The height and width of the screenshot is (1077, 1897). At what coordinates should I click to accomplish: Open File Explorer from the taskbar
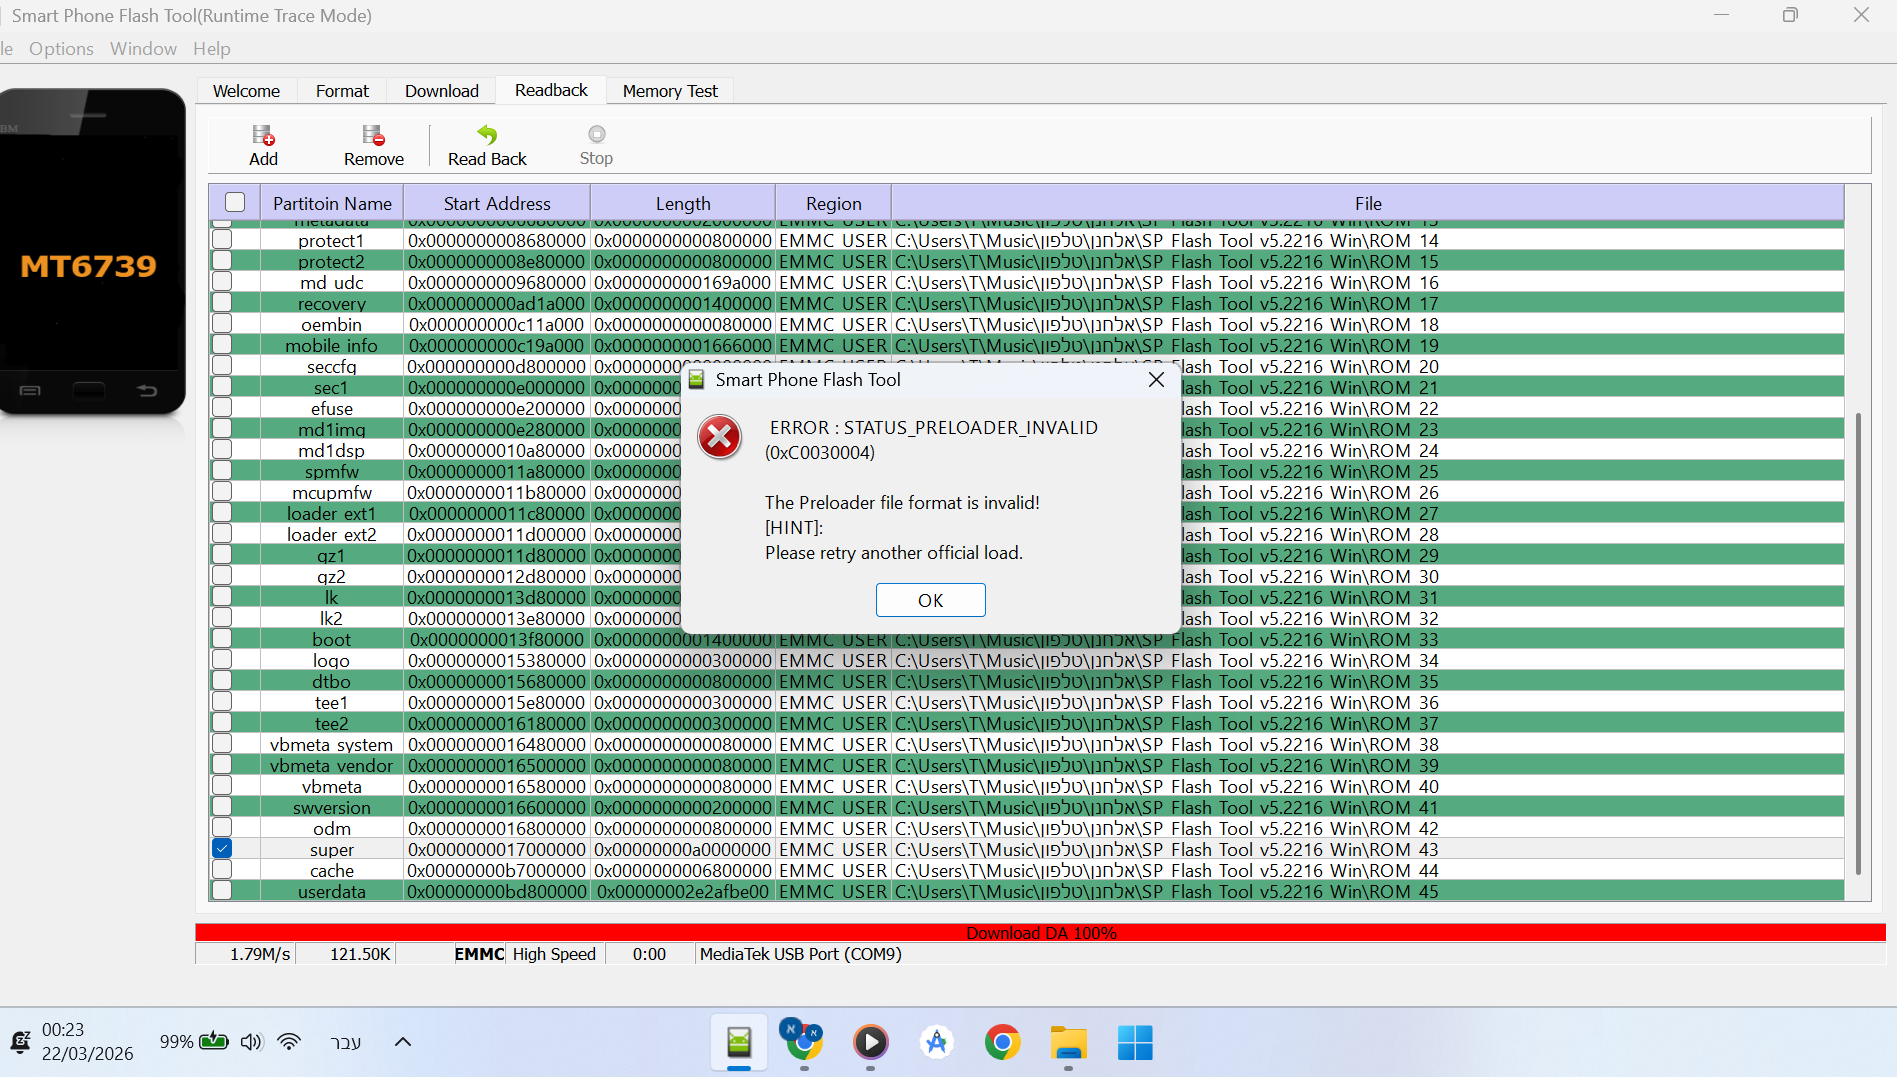coord(1068,1042)
